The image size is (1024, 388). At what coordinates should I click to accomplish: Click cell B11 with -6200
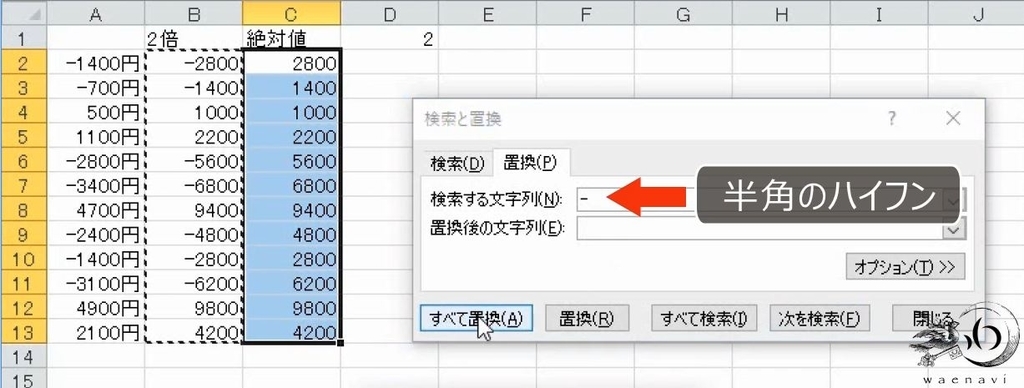click(x=193, y=284)
